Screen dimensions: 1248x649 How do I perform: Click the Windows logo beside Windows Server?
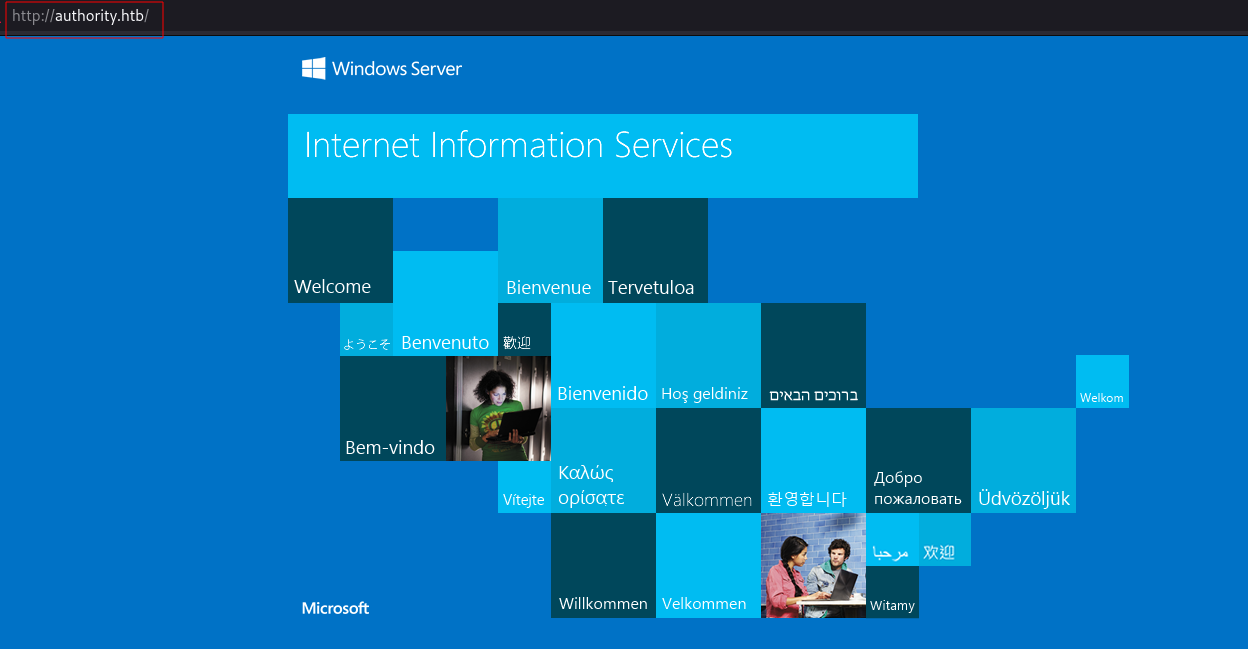coord(314,68)
